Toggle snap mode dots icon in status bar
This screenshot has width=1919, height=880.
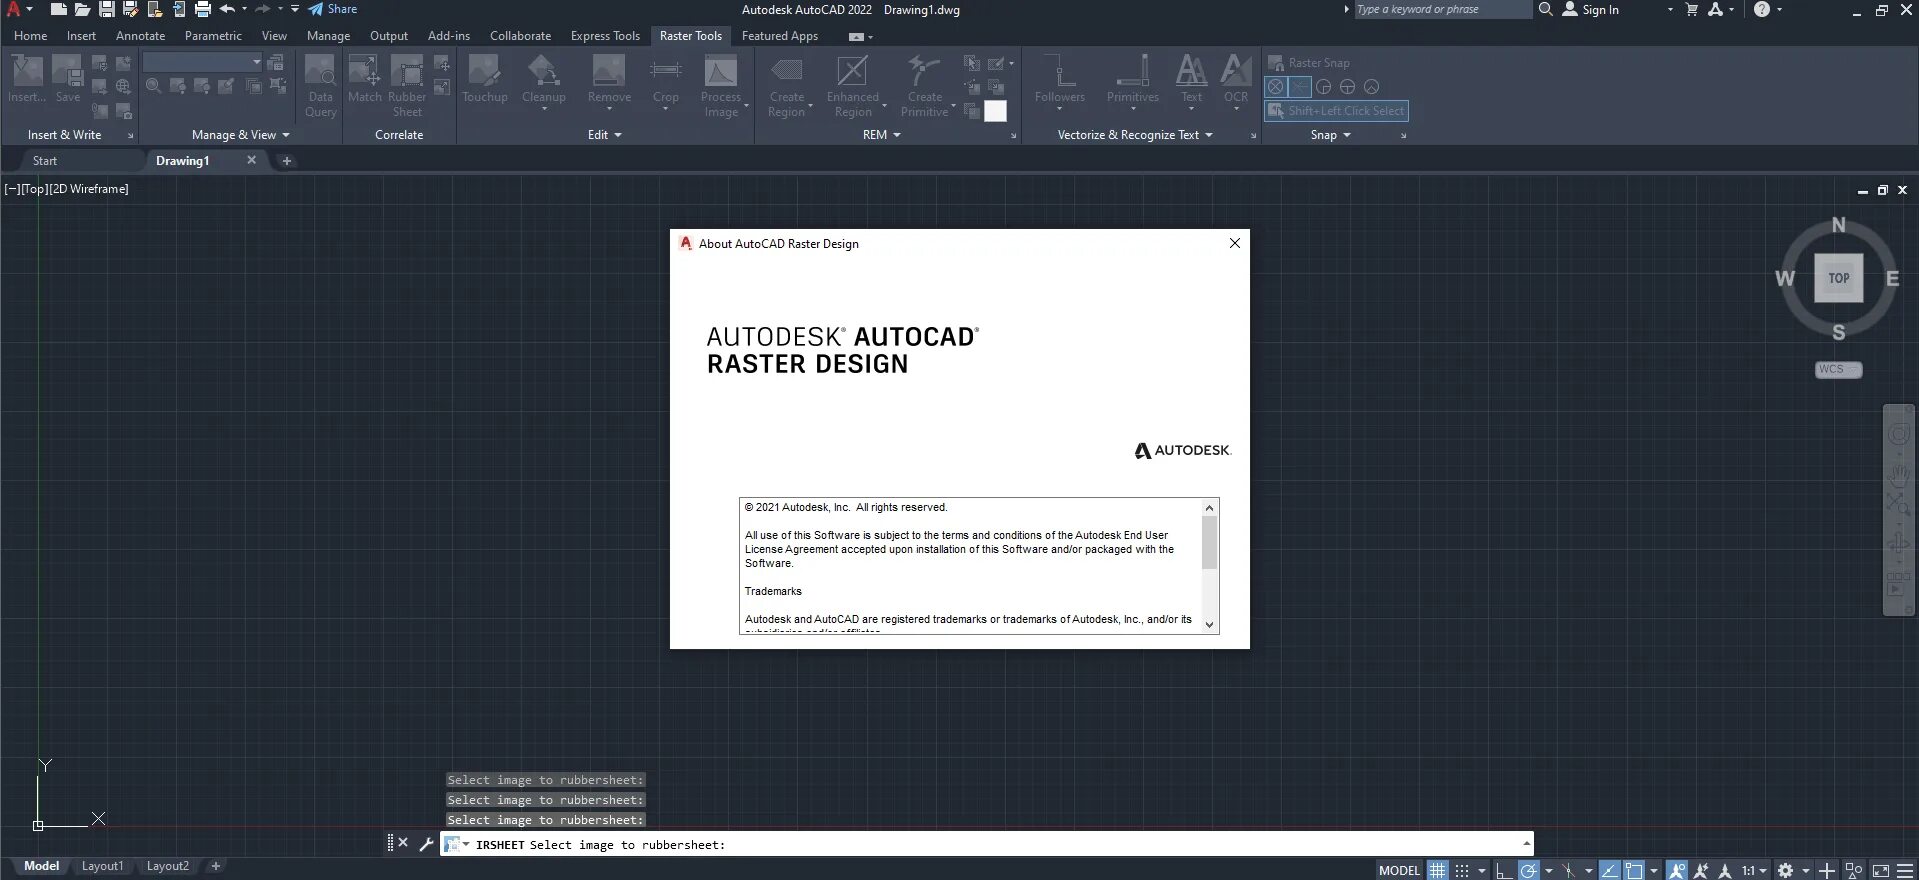click(1462, 870)
